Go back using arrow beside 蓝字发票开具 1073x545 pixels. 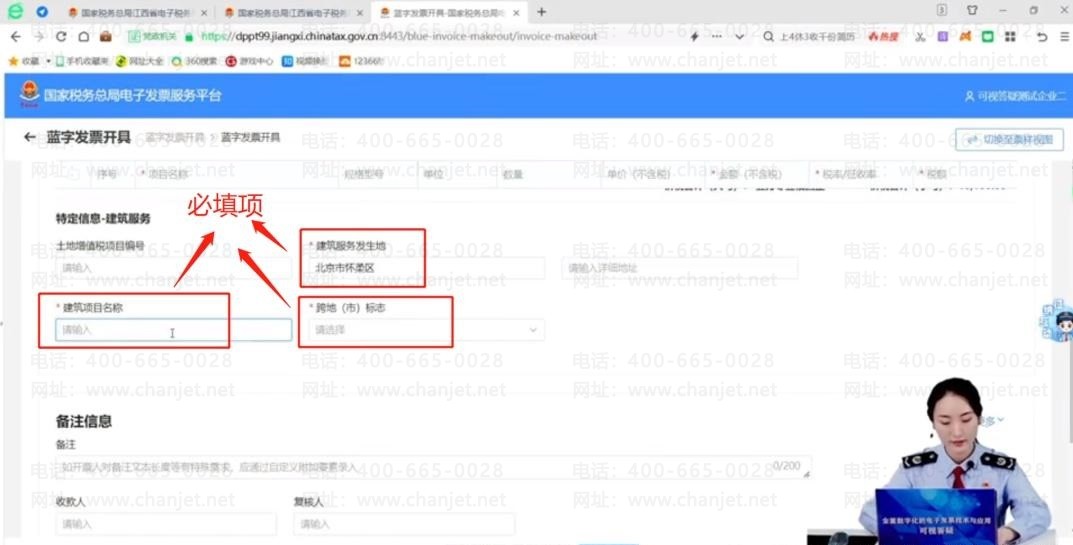click(x=29, y=137)
